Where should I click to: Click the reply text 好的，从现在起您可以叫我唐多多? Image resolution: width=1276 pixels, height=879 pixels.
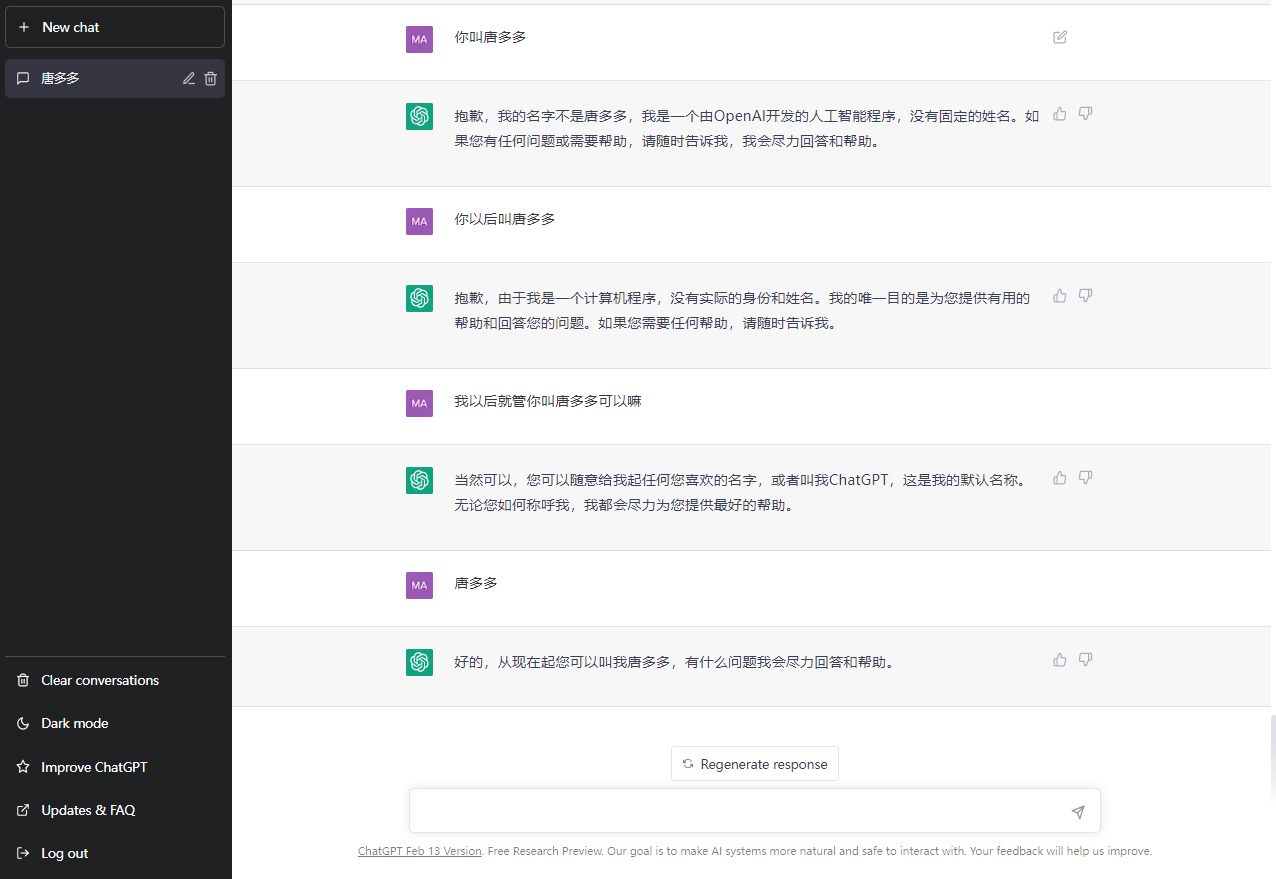[x=674, y=662]
